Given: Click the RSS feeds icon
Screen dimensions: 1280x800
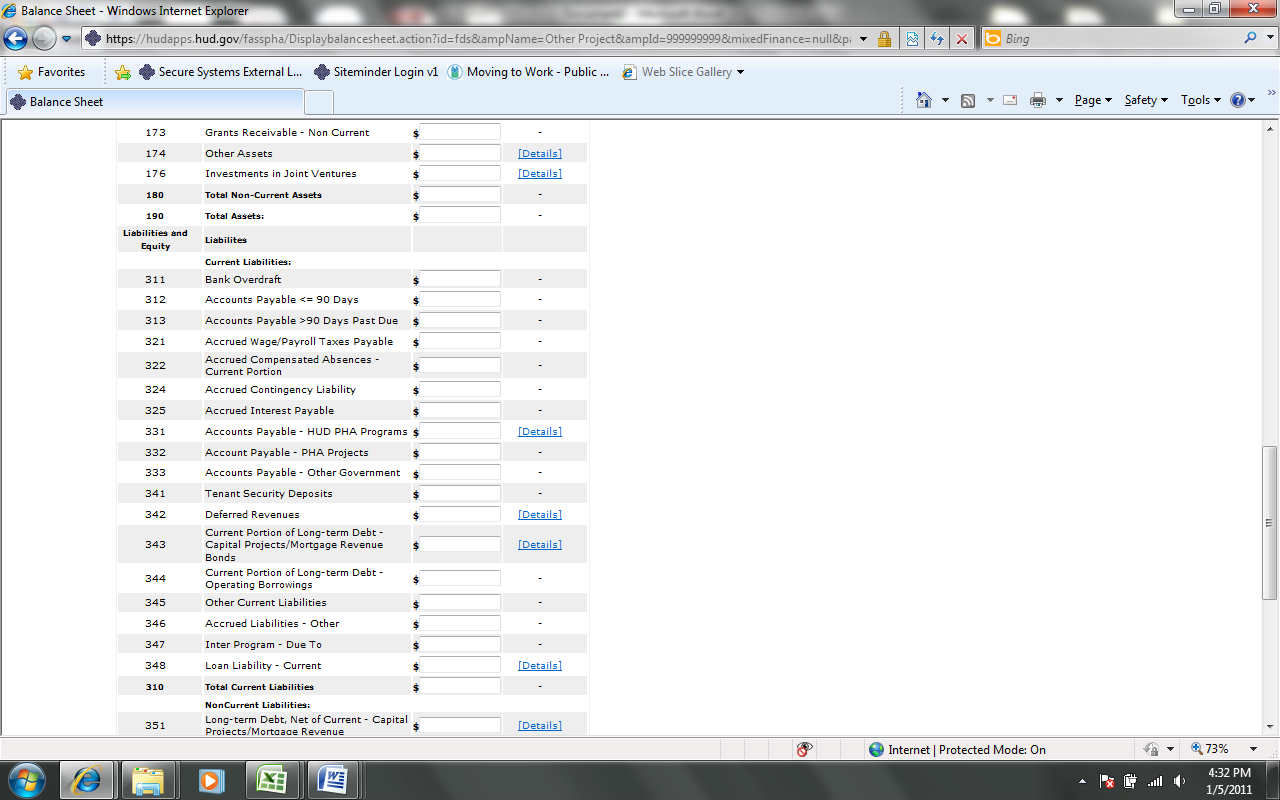Looking at the screenshot, I should tap(968, 100).
